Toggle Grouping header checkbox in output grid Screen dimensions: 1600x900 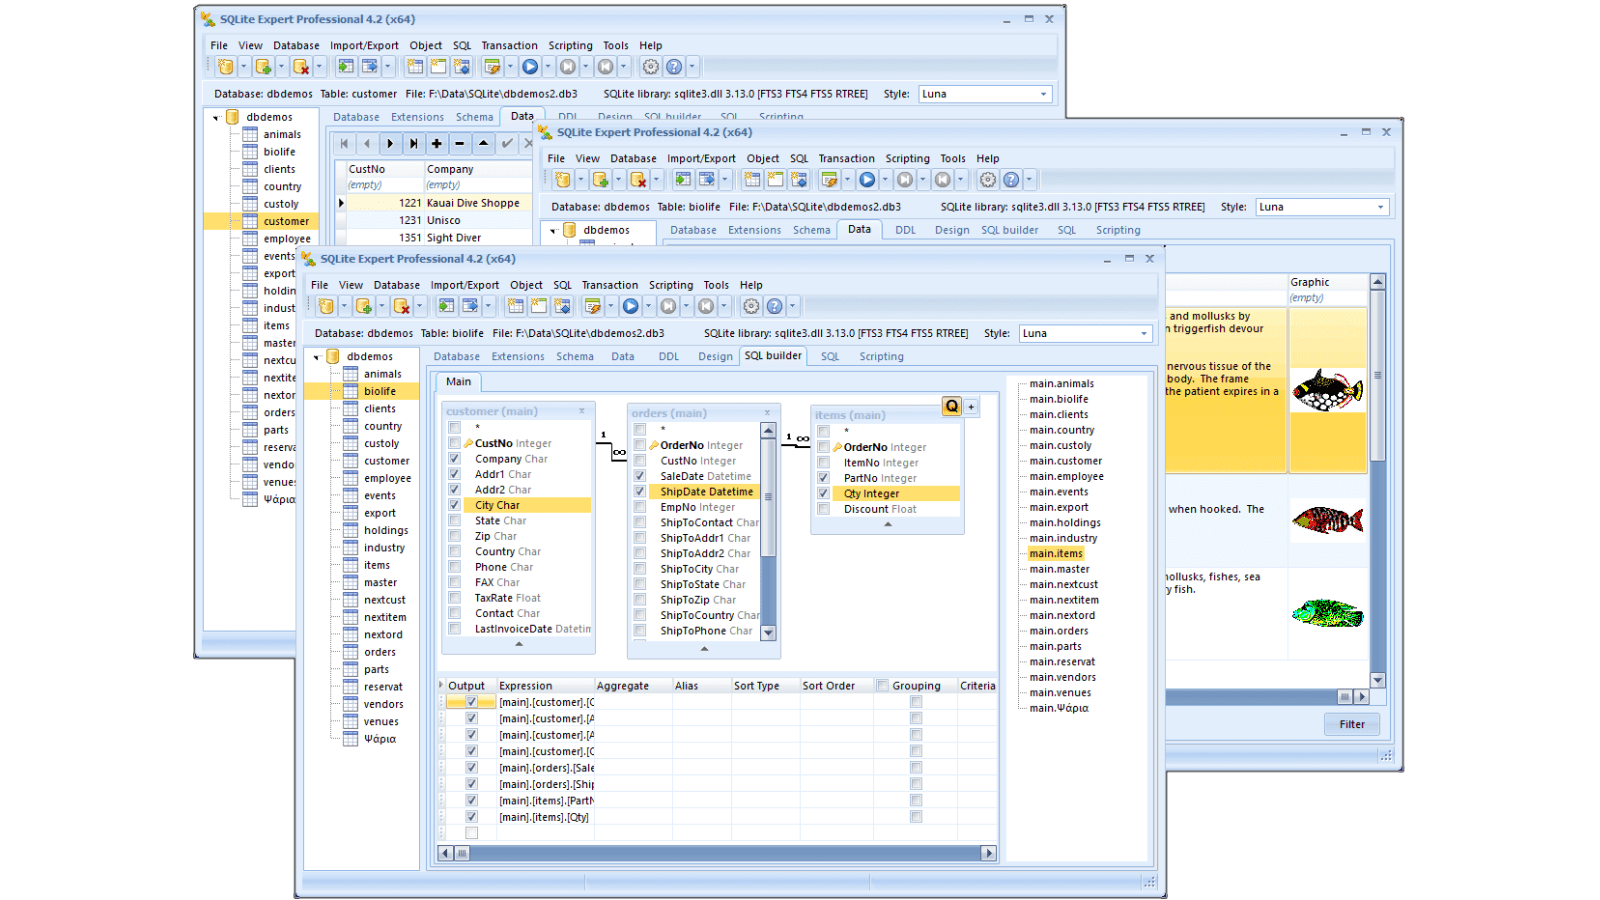pyautogui.click(x=883, y=685)
